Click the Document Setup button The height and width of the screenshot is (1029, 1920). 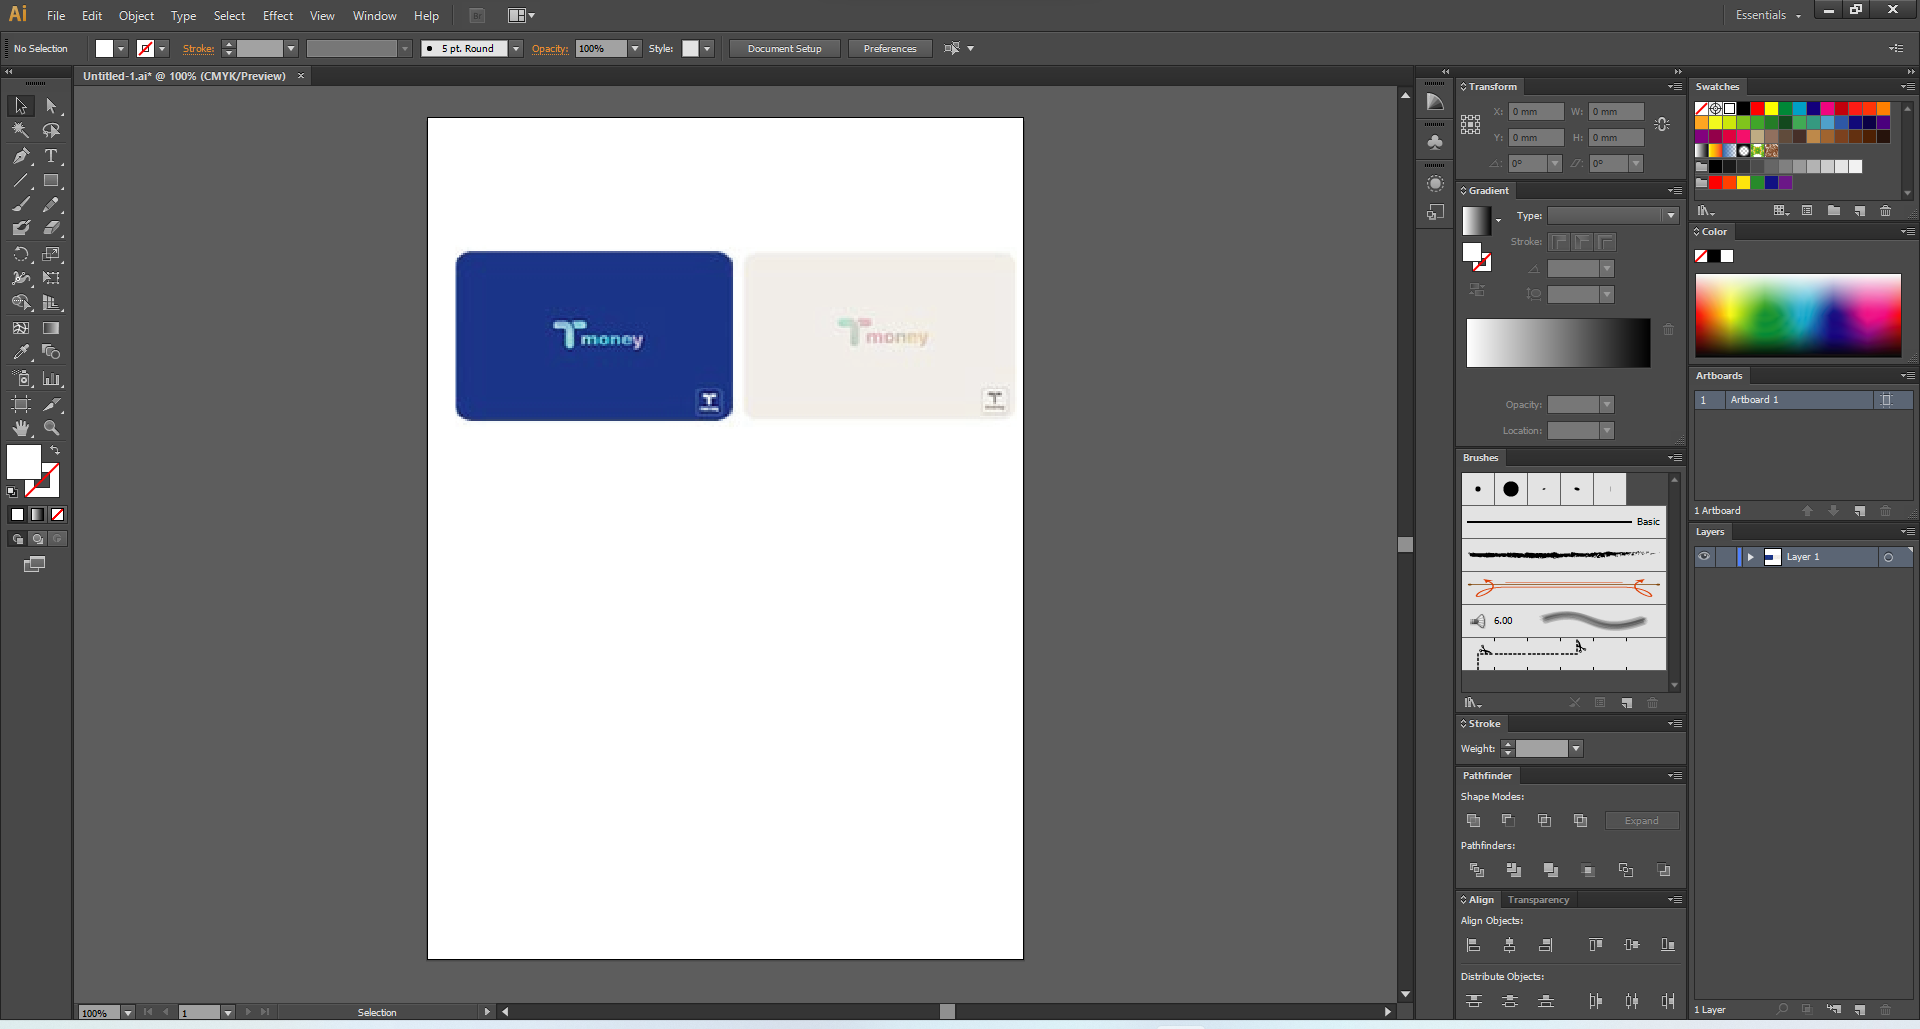click(784, 49)
